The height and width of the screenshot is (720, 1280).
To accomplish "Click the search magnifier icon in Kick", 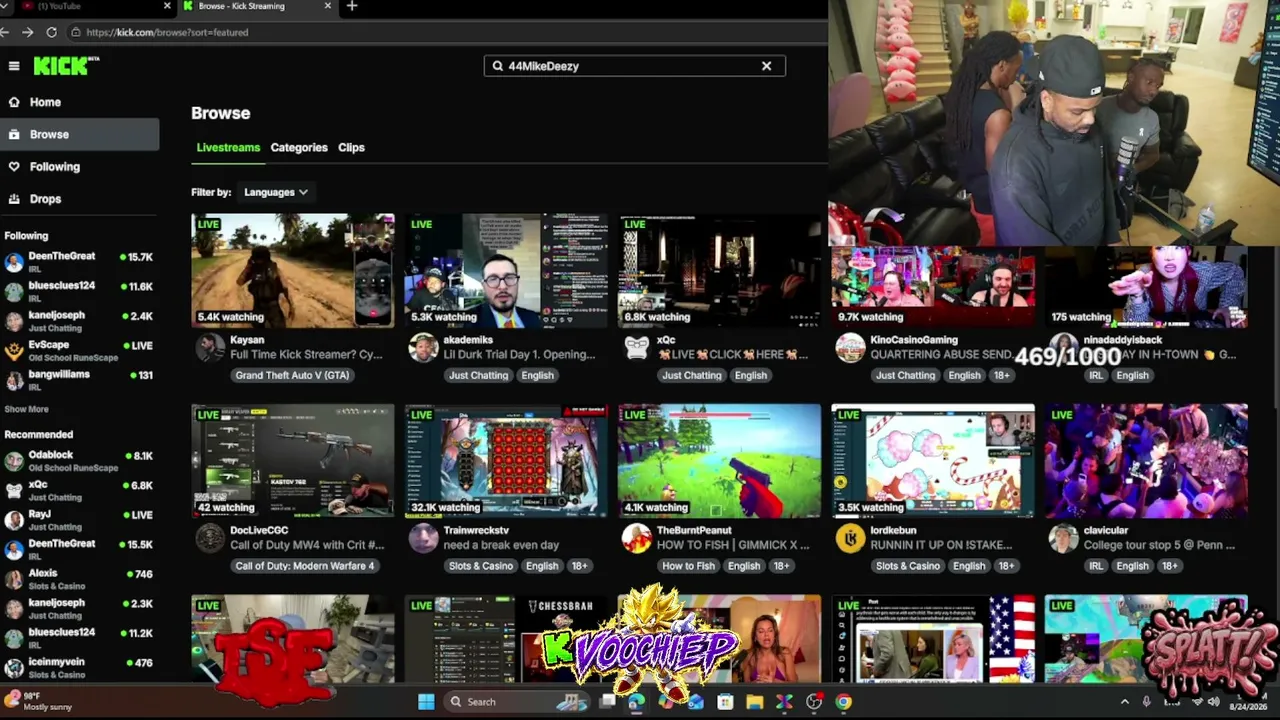I will (x=497, y=66).
